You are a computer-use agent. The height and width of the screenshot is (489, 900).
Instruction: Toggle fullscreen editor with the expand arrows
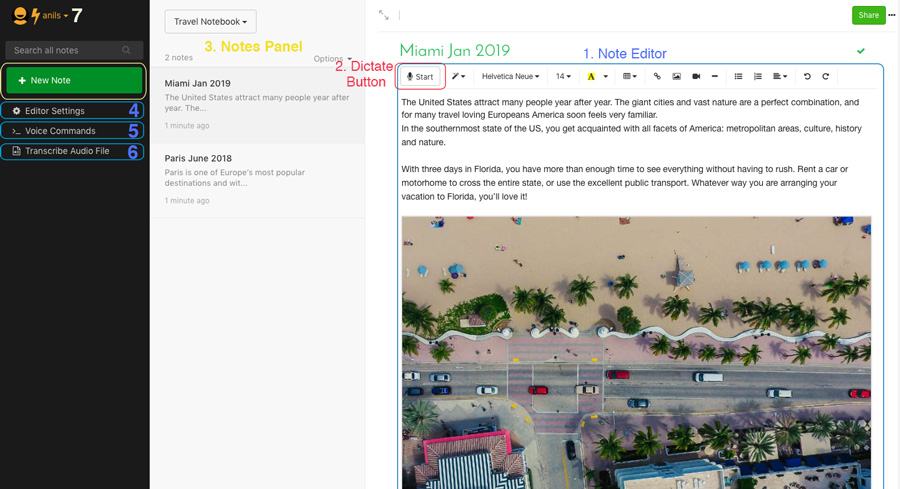pos(384,15)
